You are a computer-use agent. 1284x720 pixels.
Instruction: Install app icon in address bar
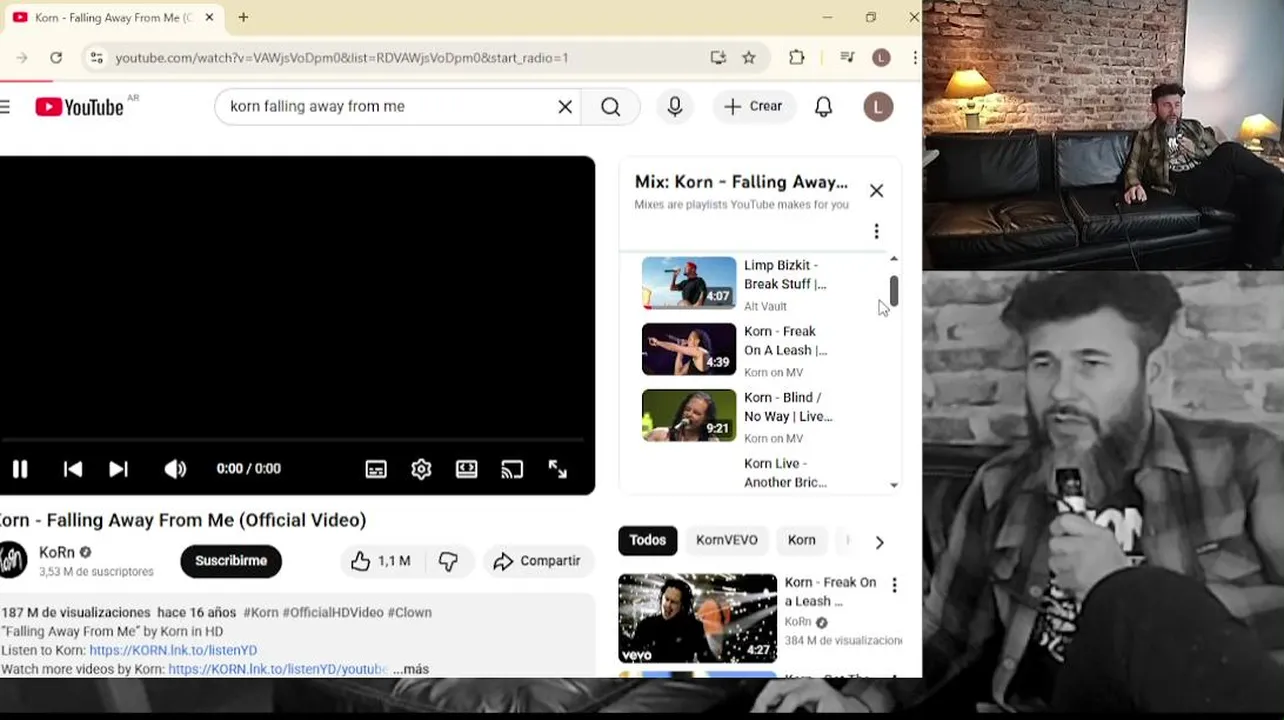coord(718,58)
